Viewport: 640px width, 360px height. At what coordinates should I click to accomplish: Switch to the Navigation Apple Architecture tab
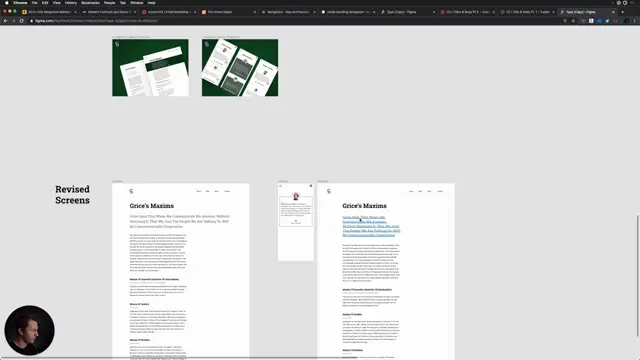[x=288, y=12]
